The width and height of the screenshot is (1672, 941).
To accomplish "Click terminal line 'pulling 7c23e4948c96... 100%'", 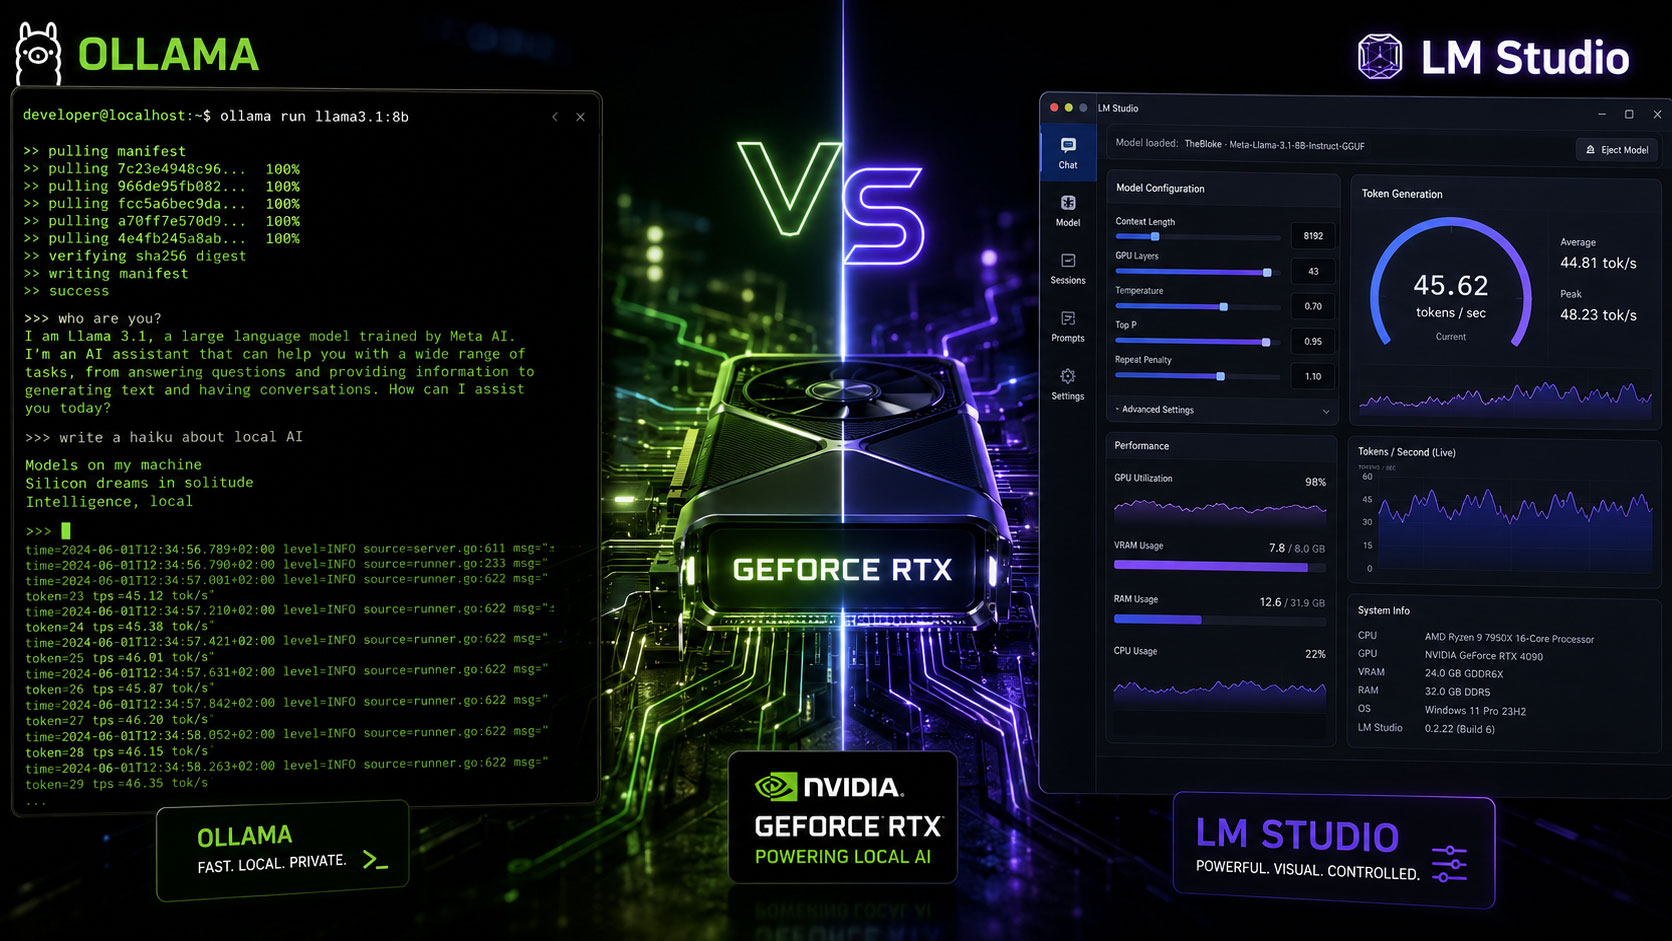I will click(x=161, y=169).
